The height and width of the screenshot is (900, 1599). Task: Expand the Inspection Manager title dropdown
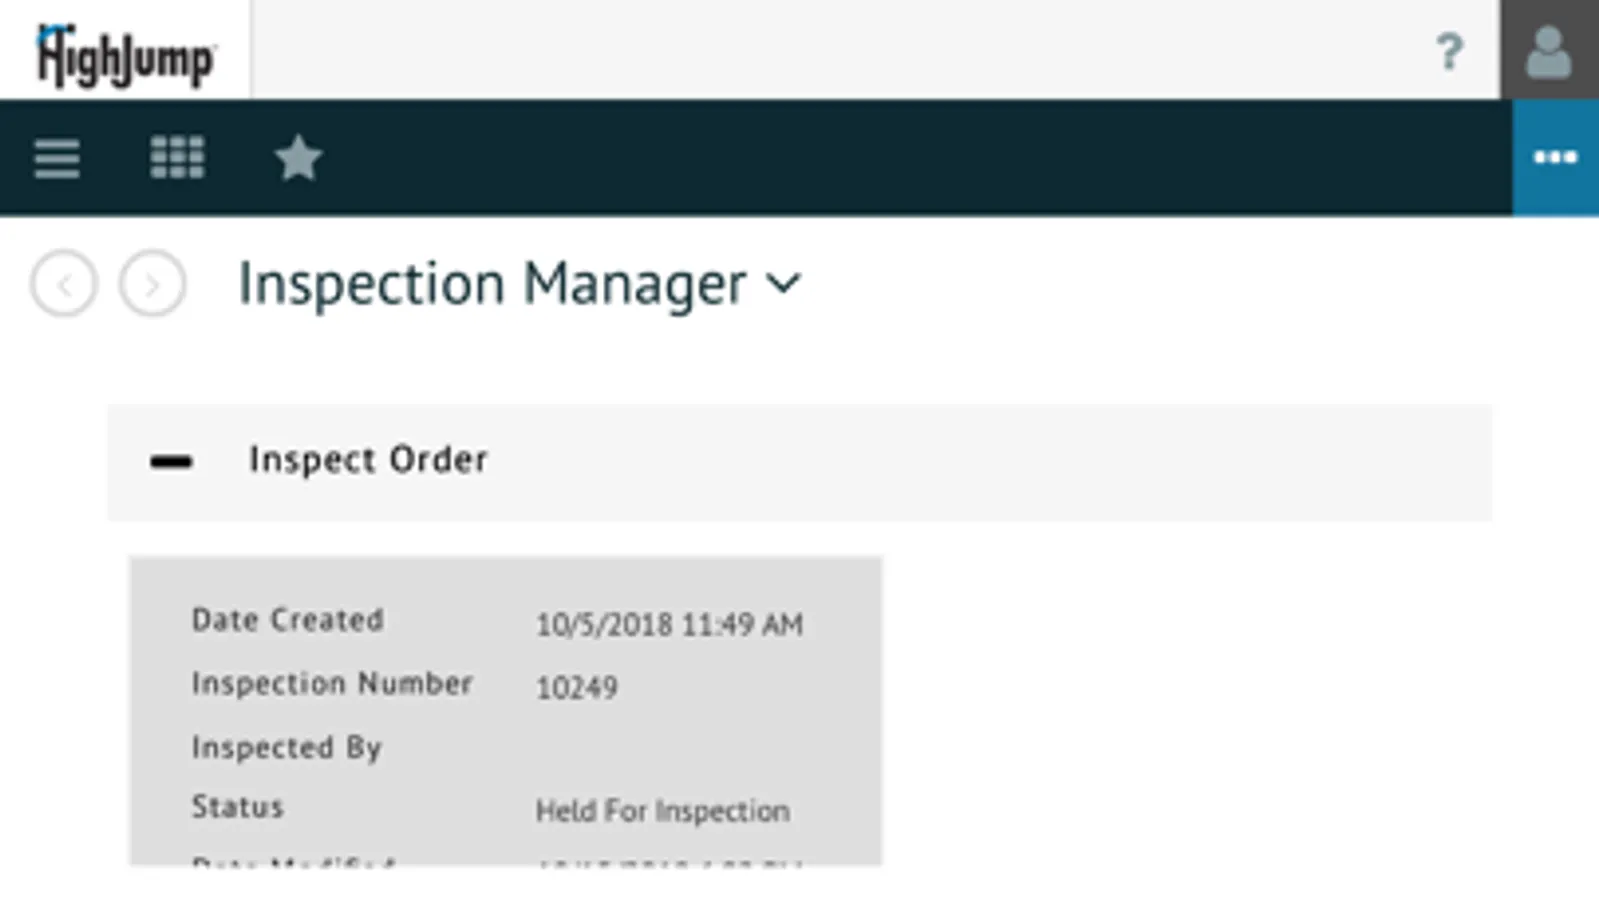click(784, 284)
